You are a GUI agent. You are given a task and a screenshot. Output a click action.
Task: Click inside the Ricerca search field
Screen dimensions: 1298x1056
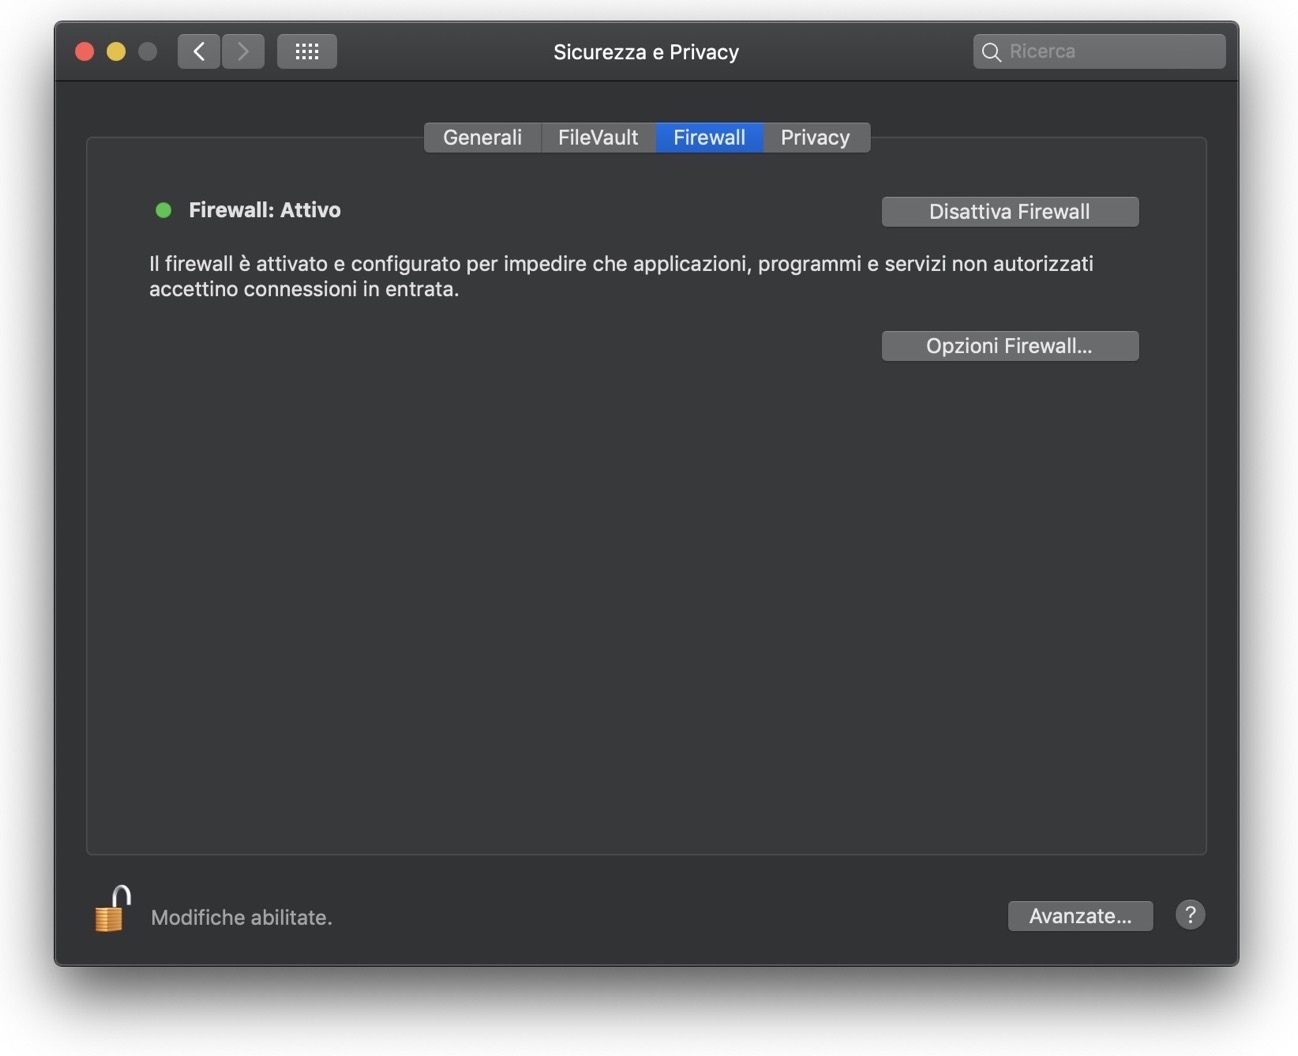[x=1100, y=51]
